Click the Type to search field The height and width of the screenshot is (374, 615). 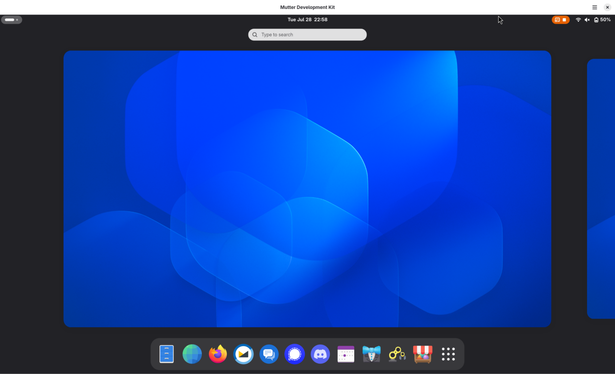(x=308, y=34)
